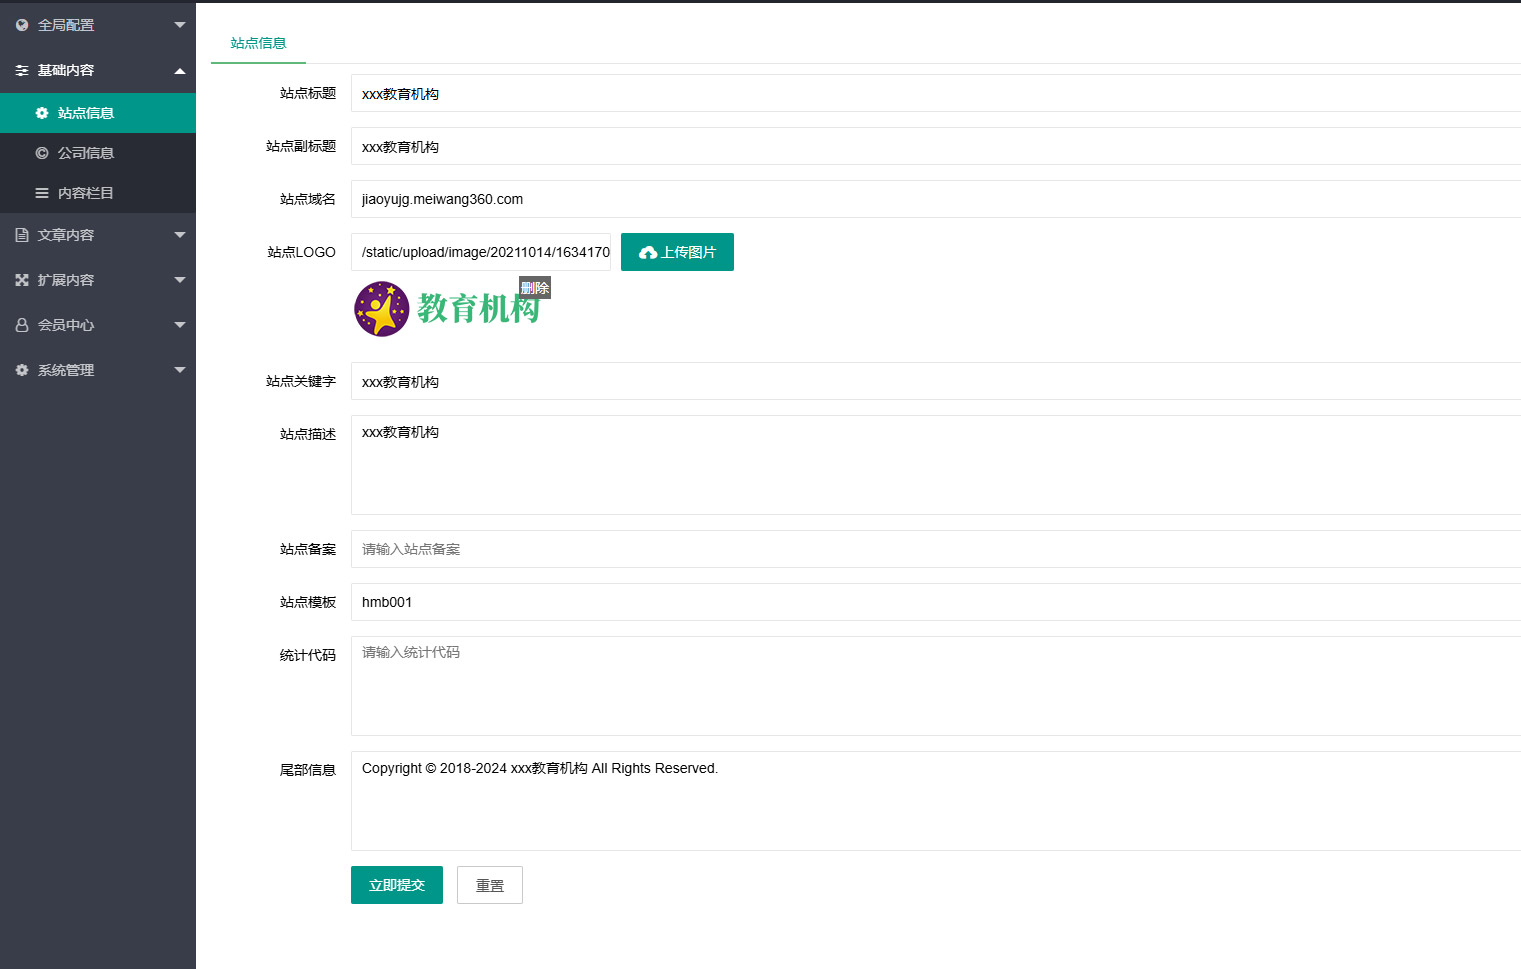This screenshot has height=969, width=1521.
Task: Click the 立即提交 submit button
Action: click(x=397, y=885)
